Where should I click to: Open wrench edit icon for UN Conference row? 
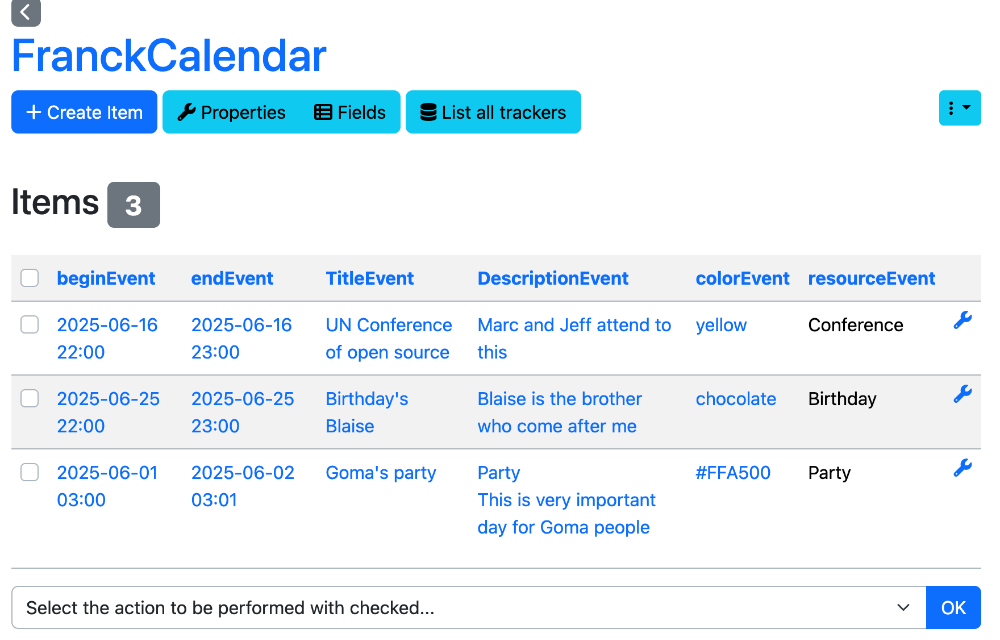(962, 320)
